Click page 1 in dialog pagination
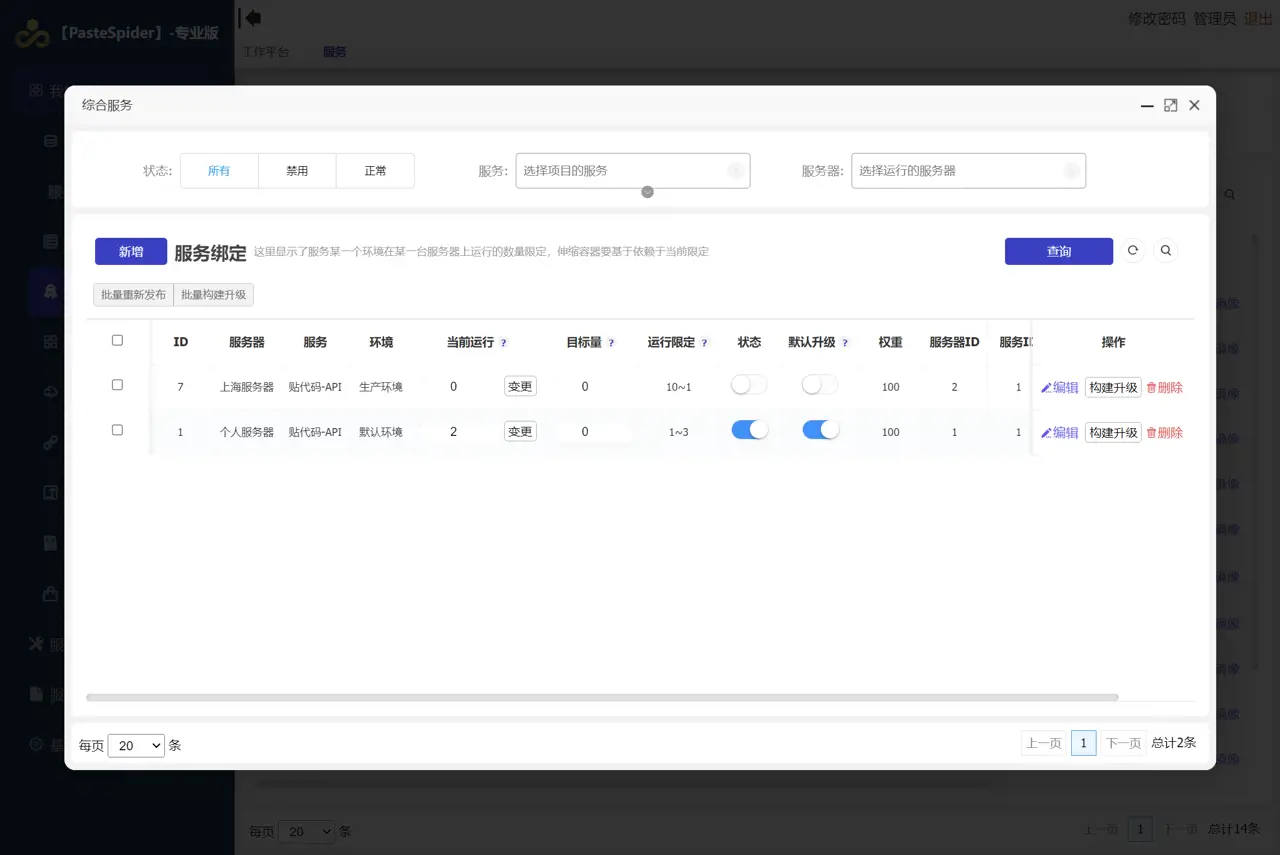Viewport: 1280px width, 855px height. pos(1083,743)
